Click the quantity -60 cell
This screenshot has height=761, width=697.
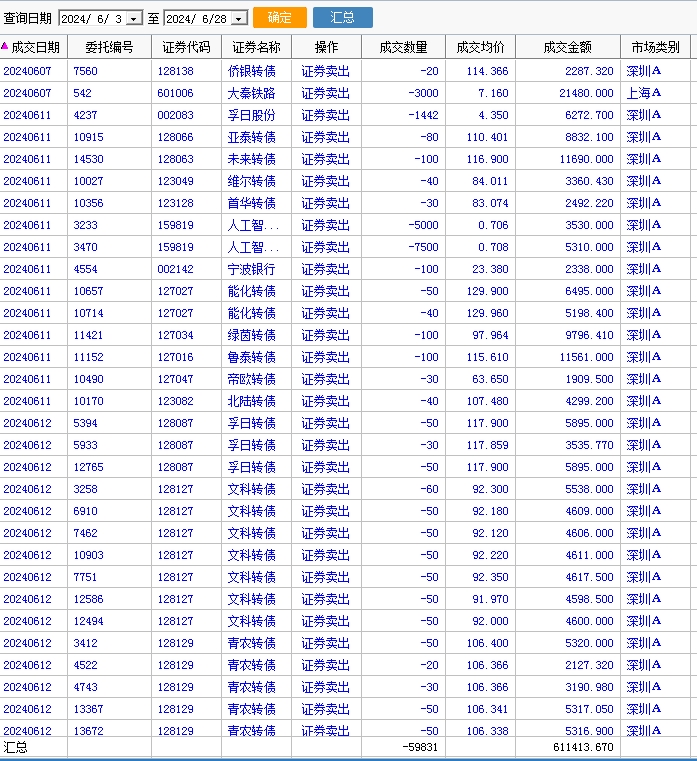tap(429, 489)
